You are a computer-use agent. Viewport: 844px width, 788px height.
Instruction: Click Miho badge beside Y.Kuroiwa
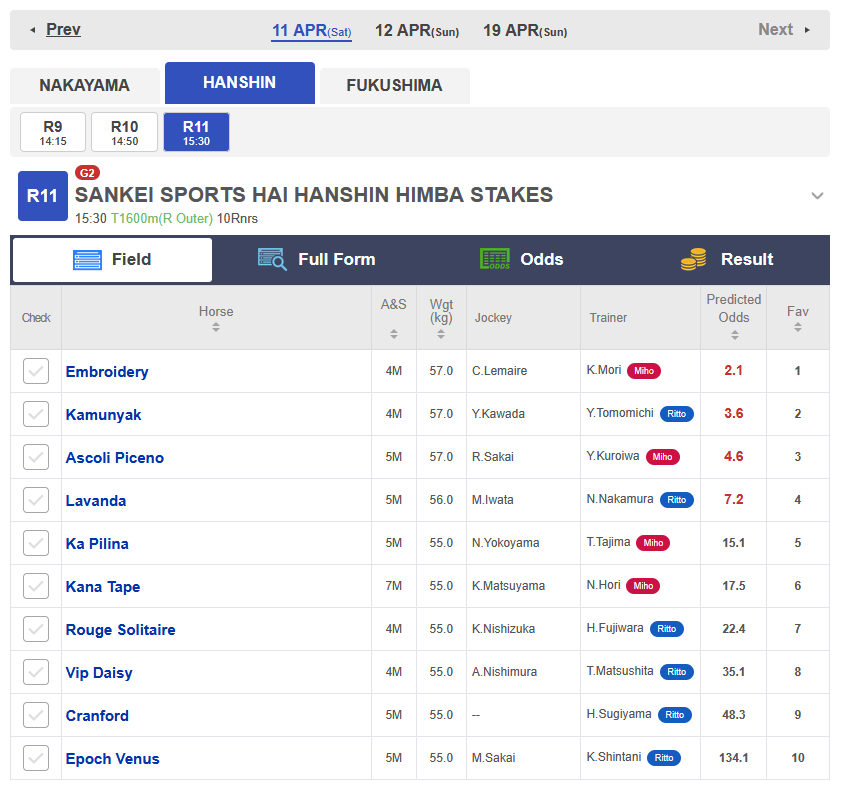(663, 457)
